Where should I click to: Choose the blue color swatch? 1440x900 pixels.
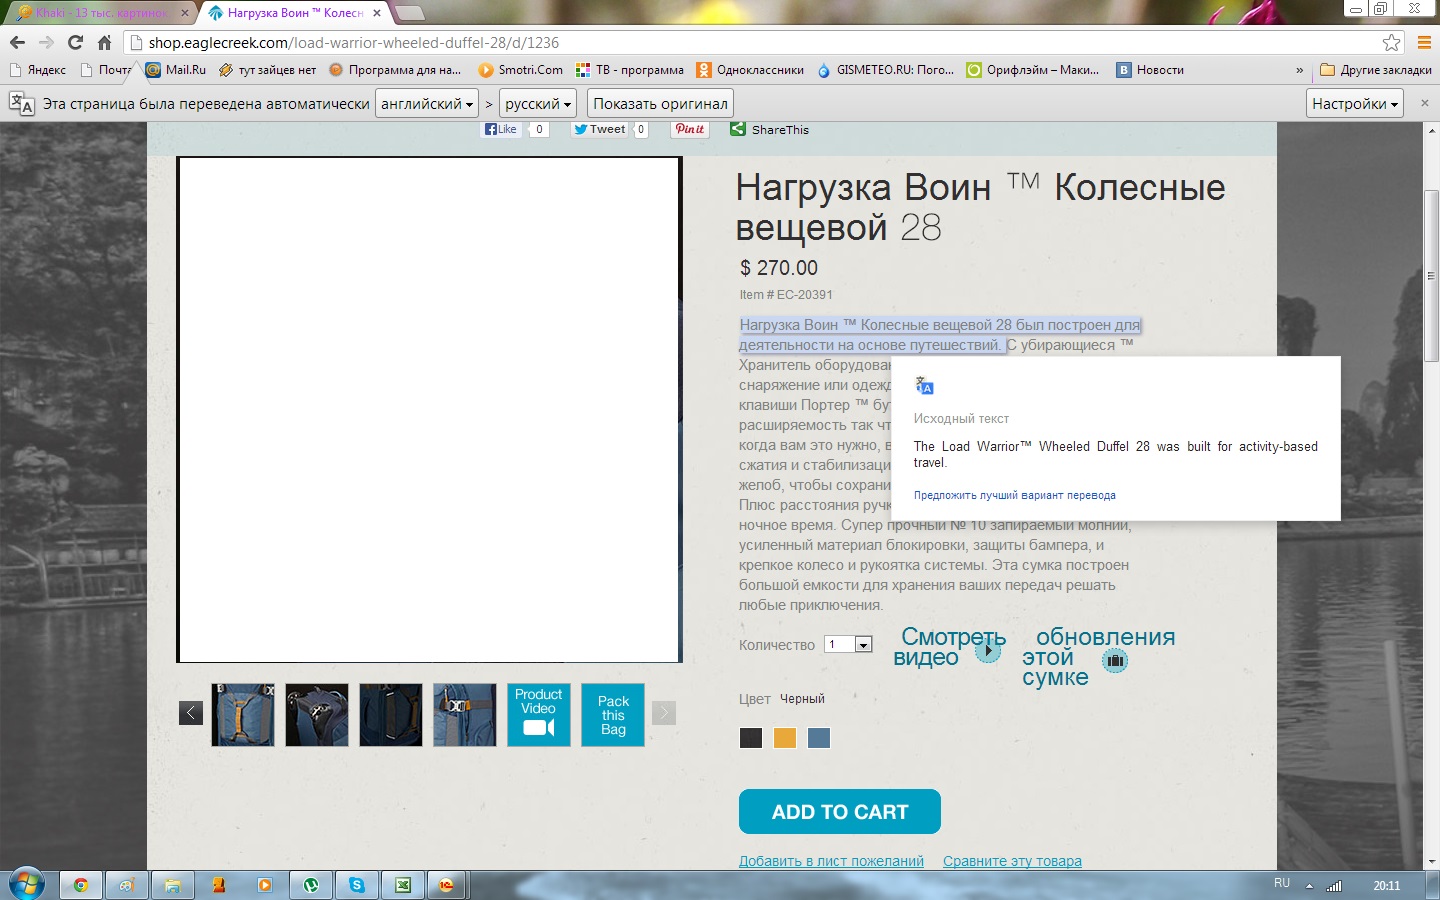pyautogui.click(x=819, y=738)
